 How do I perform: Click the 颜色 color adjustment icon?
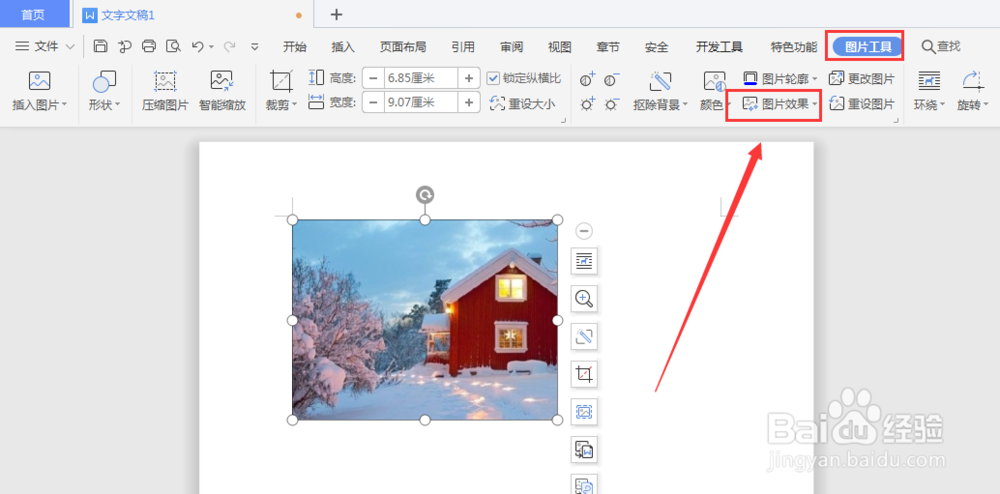(714, 81)
